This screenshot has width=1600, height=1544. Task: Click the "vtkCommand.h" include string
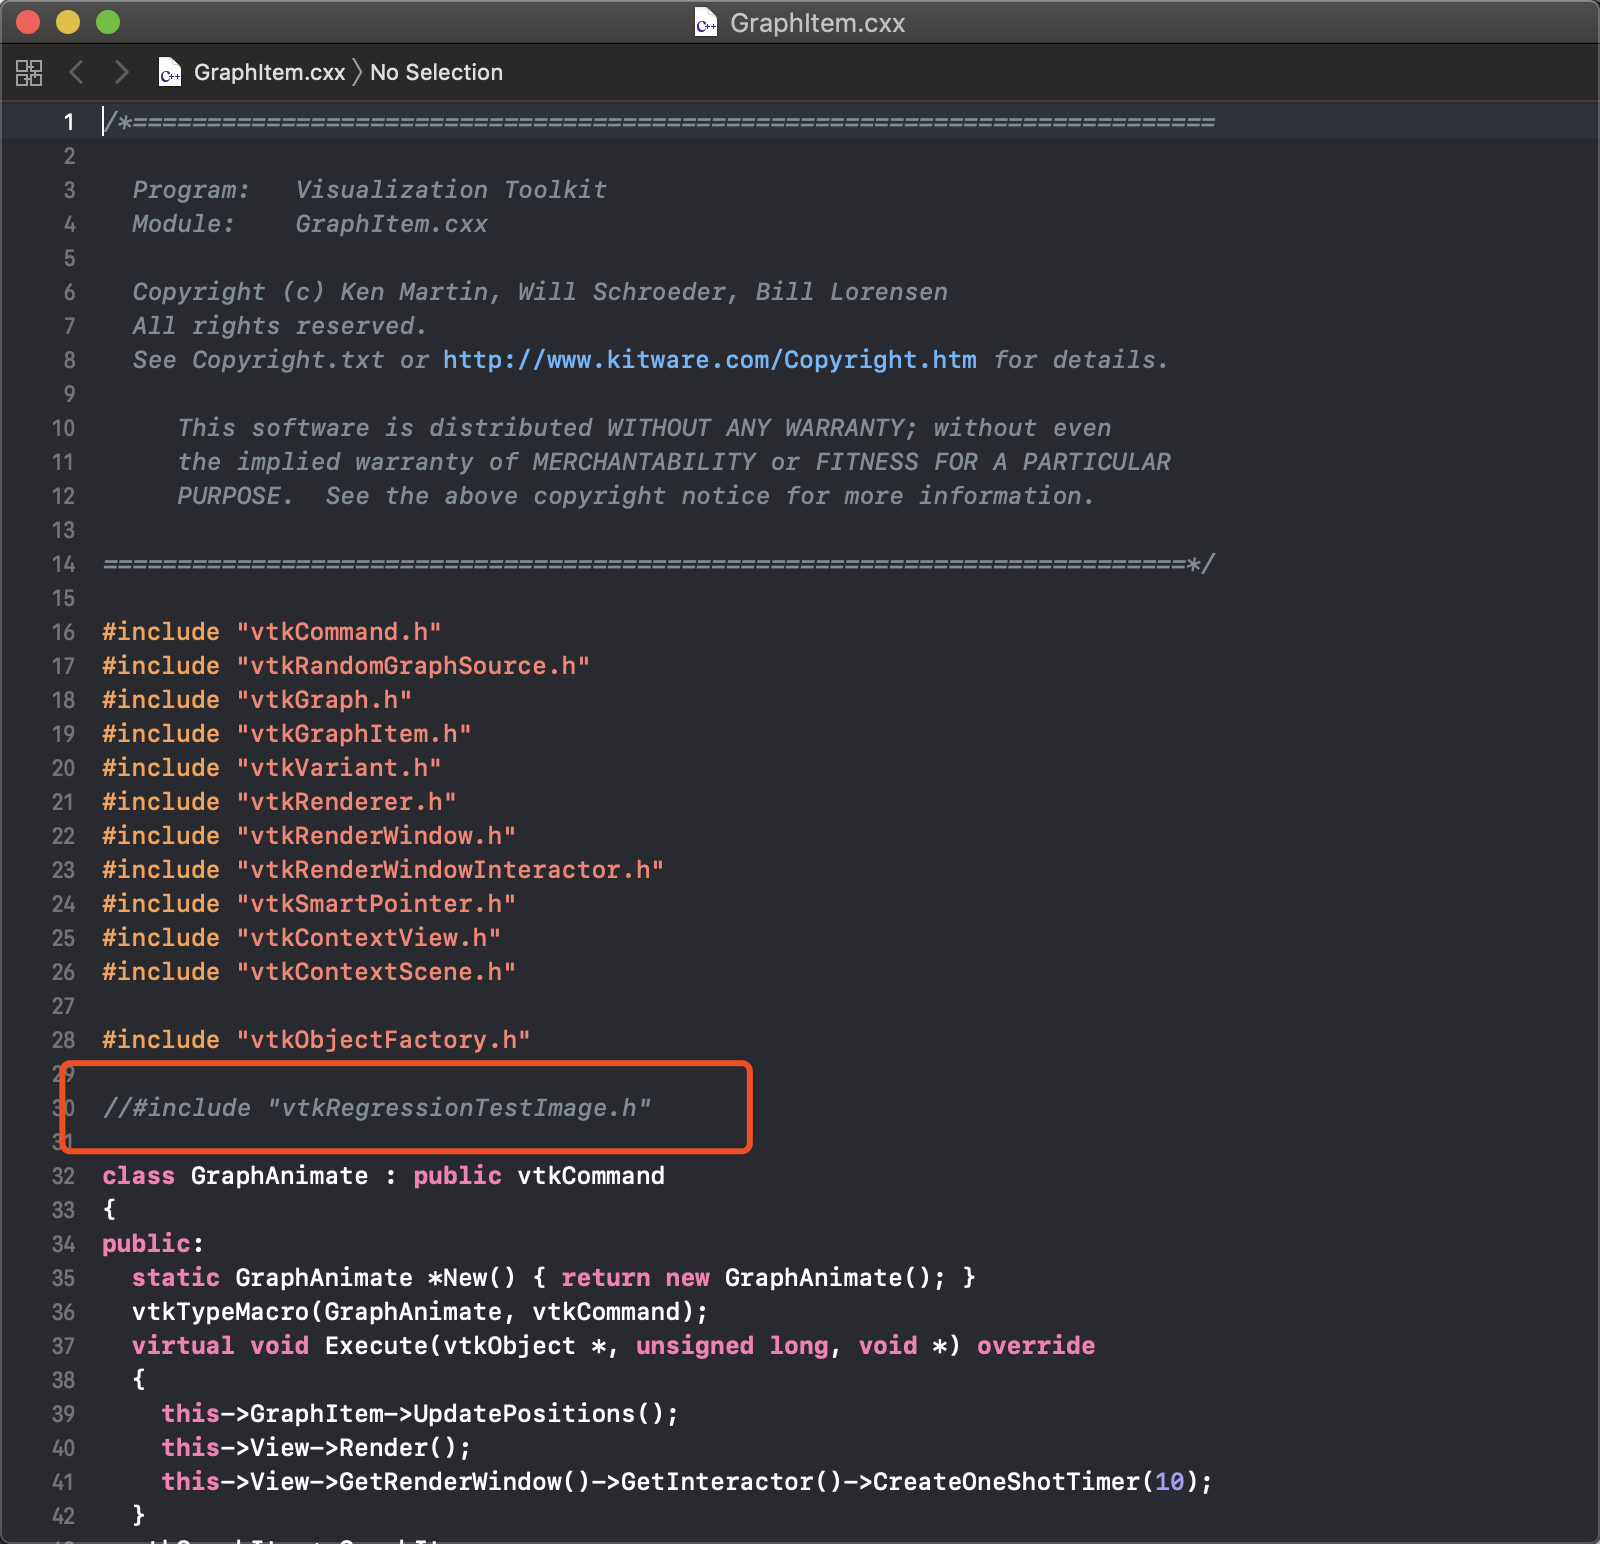[x=339, y=632]
